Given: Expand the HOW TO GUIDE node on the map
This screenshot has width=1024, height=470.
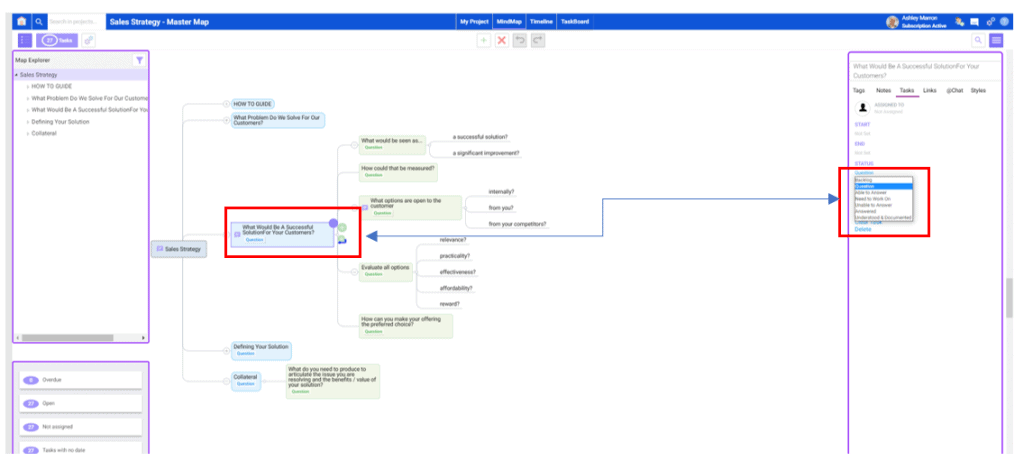Looking at the screenshot, I should pos(227,104).
